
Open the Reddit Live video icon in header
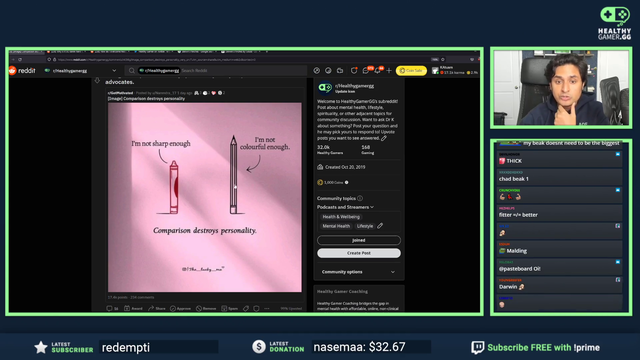[x=340, y=71]
